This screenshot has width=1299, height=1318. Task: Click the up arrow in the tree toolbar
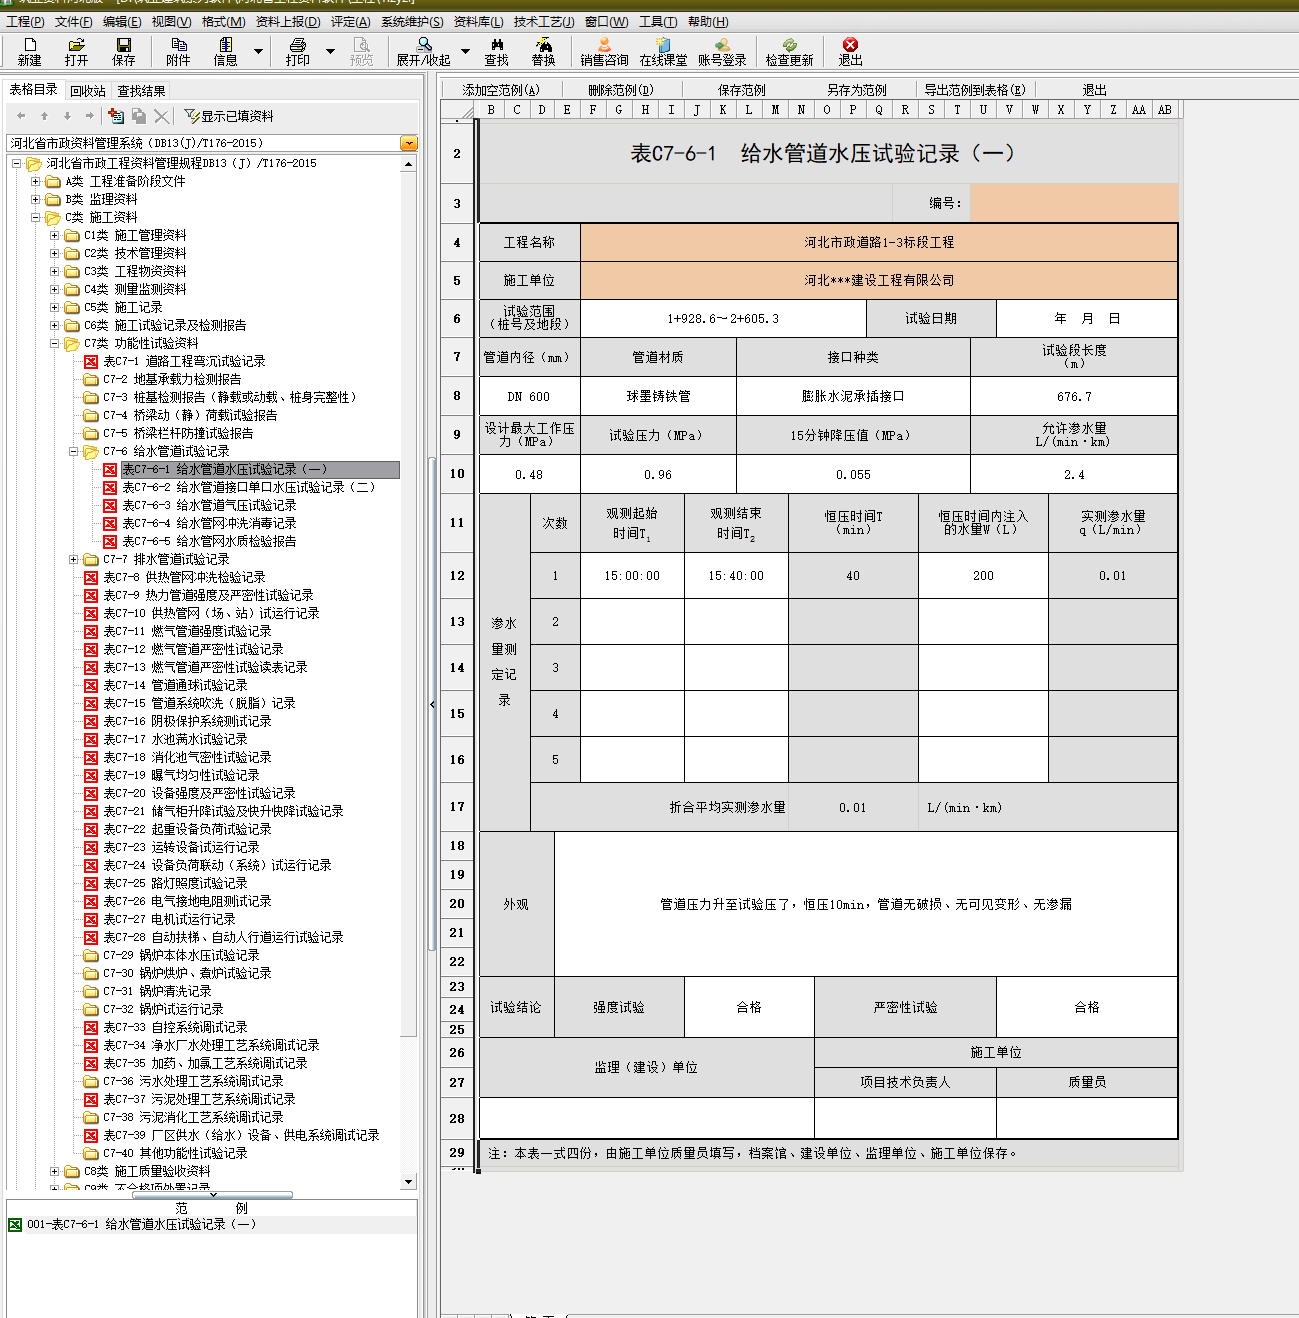(44, 116)
